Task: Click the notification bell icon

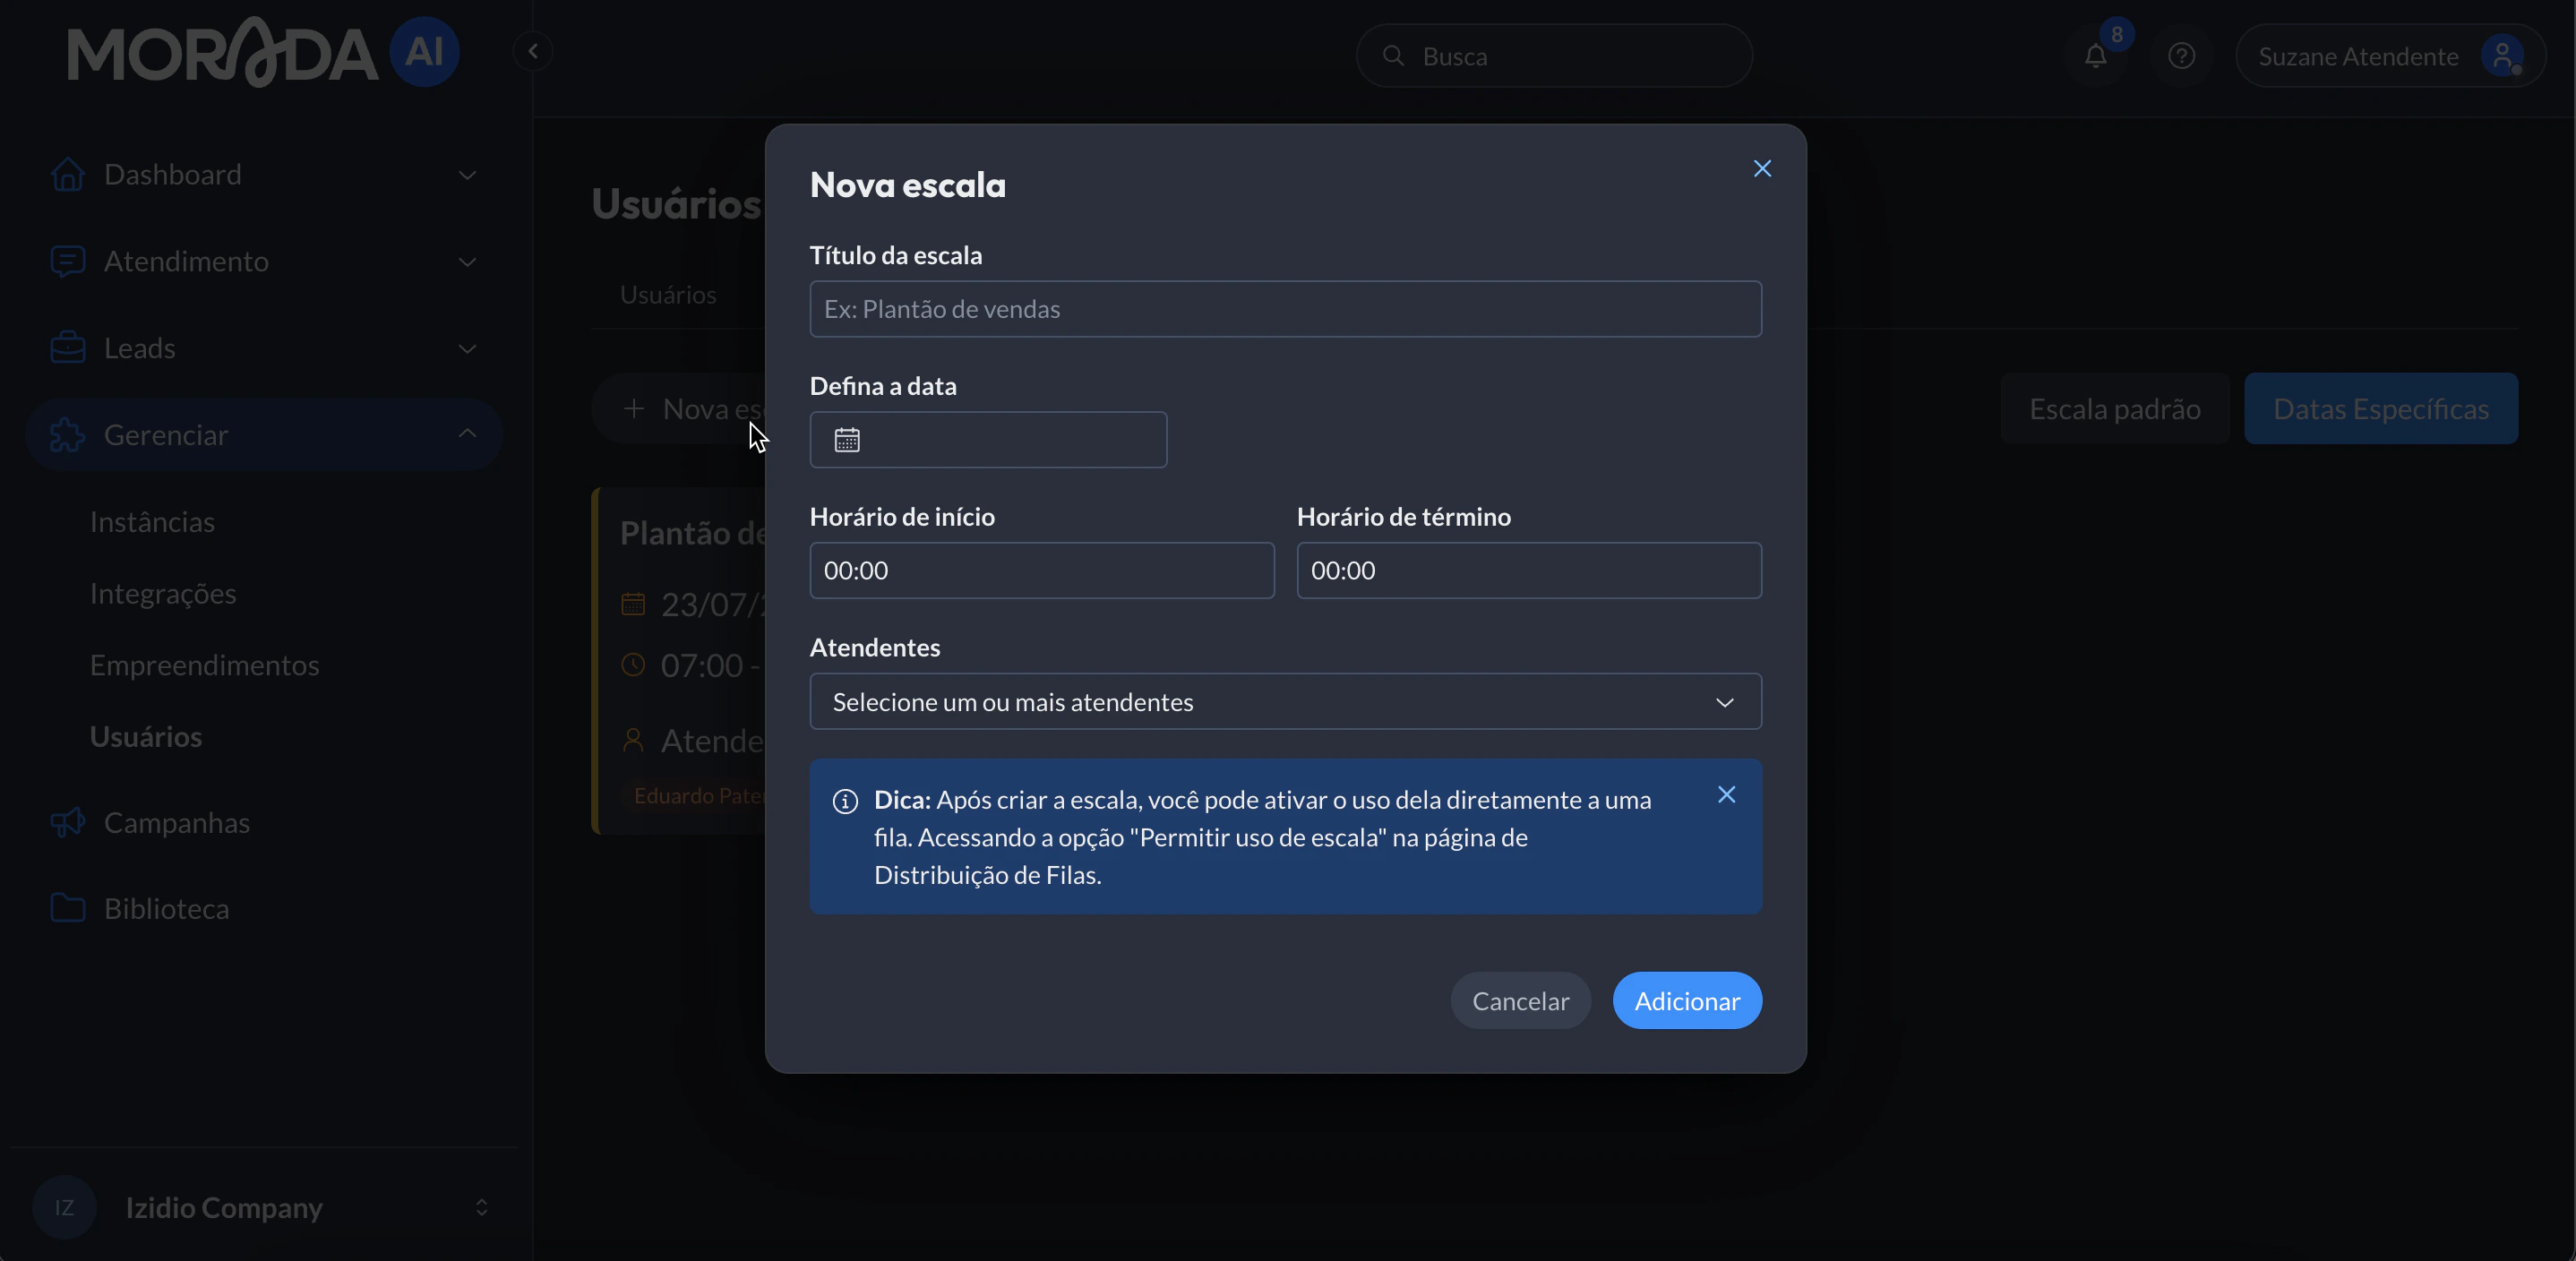Action: (x=2096, y=57)
